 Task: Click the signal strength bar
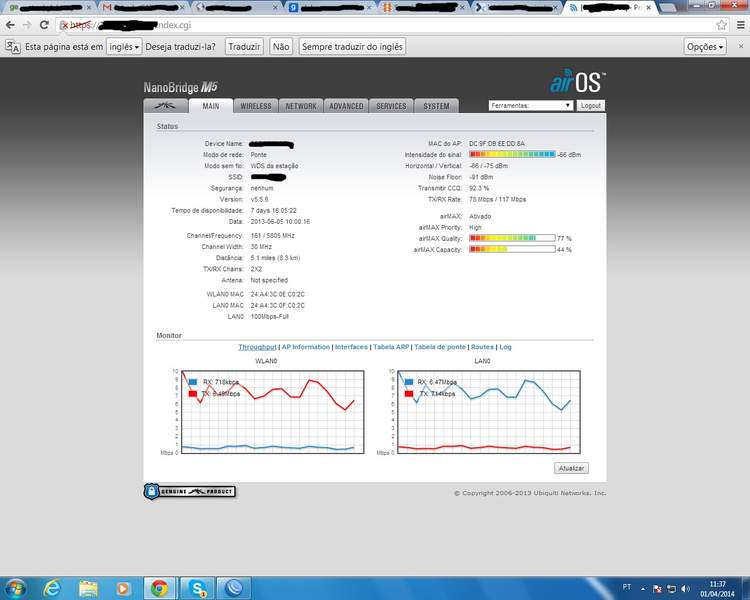pos(512,155)
